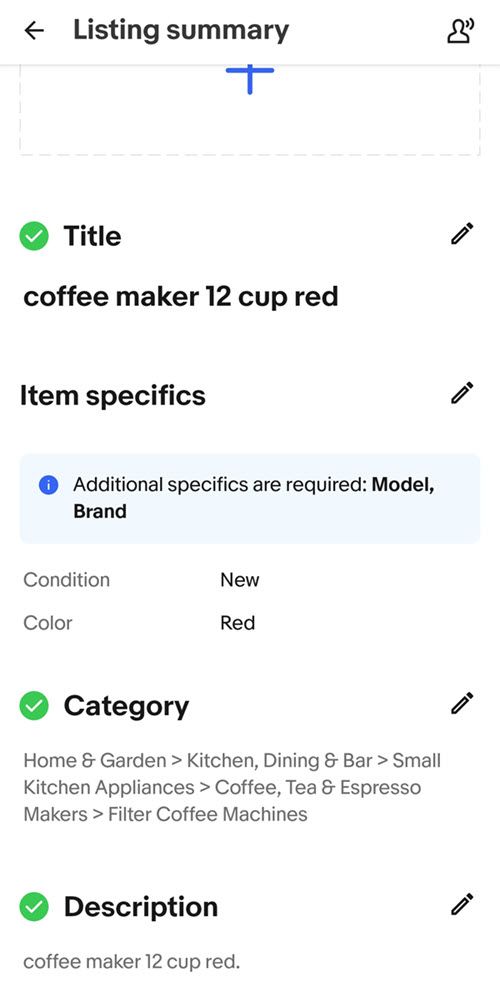Edit the Description with the pencil icon
500x1007 pixels.
click(461, 904)
